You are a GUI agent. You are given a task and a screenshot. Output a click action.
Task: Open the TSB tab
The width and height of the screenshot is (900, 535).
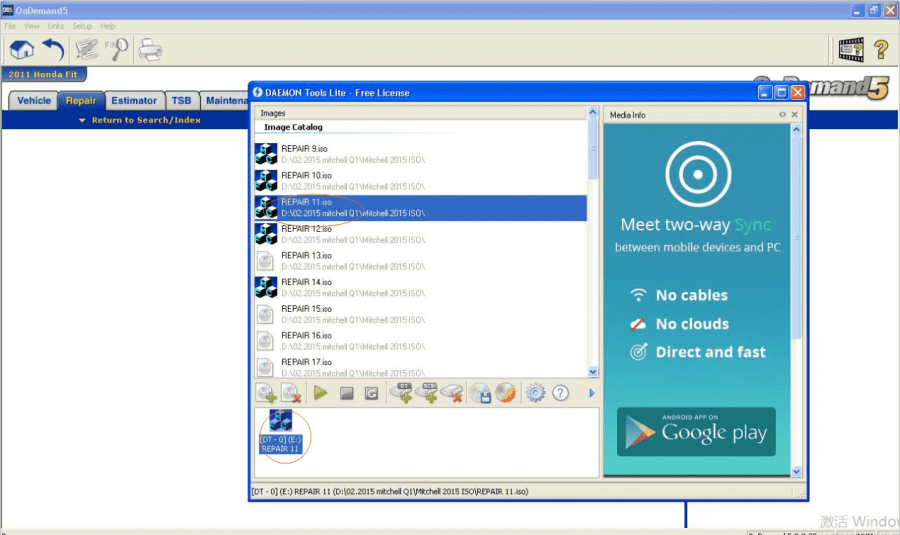point(181,100)
